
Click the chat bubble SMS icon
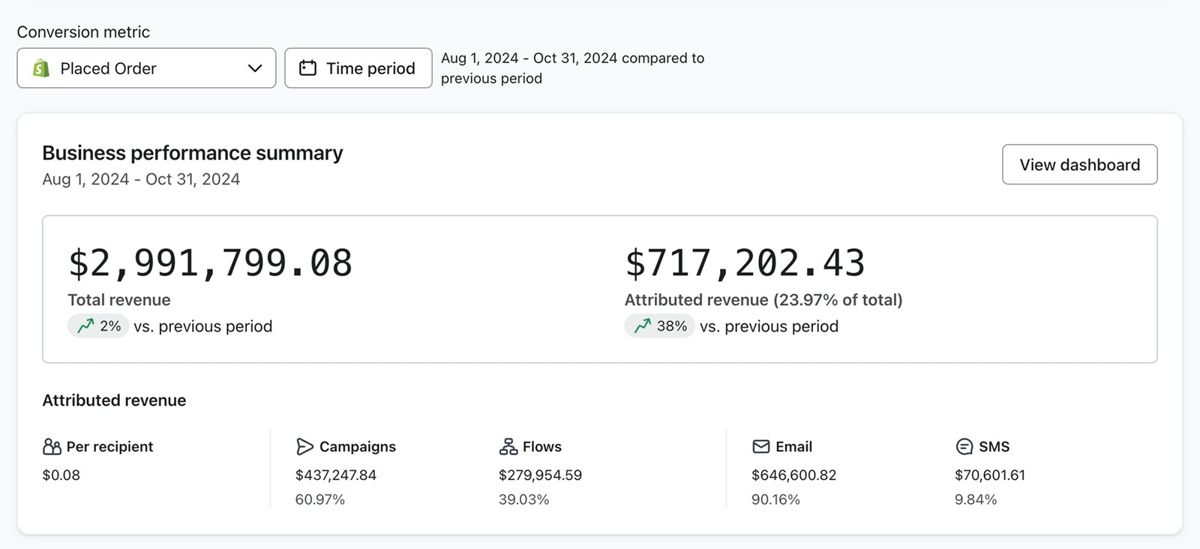pos(964,447)
